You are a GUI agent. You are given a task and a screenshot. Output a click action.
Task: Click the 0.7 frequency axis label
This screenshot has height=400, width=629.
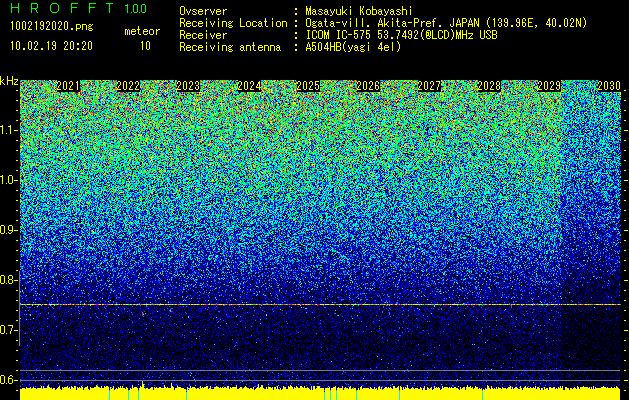9,330
